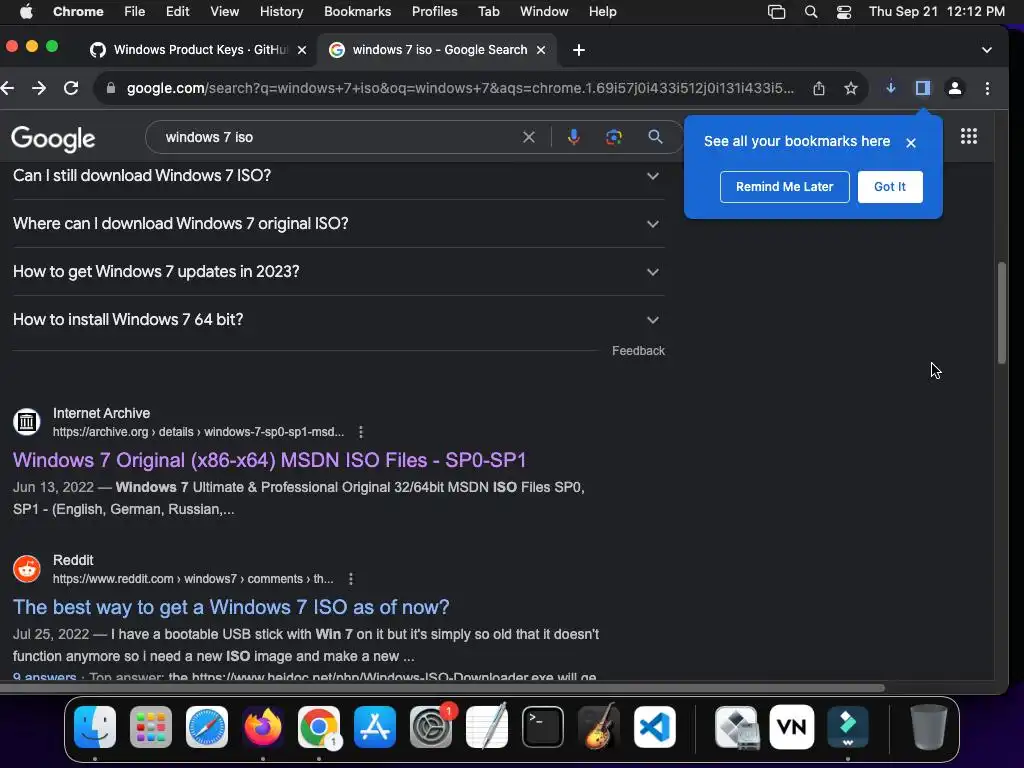The image size is (1024, 768).
Task: Submit search using magnifier icon
Action: click(655, 137)
